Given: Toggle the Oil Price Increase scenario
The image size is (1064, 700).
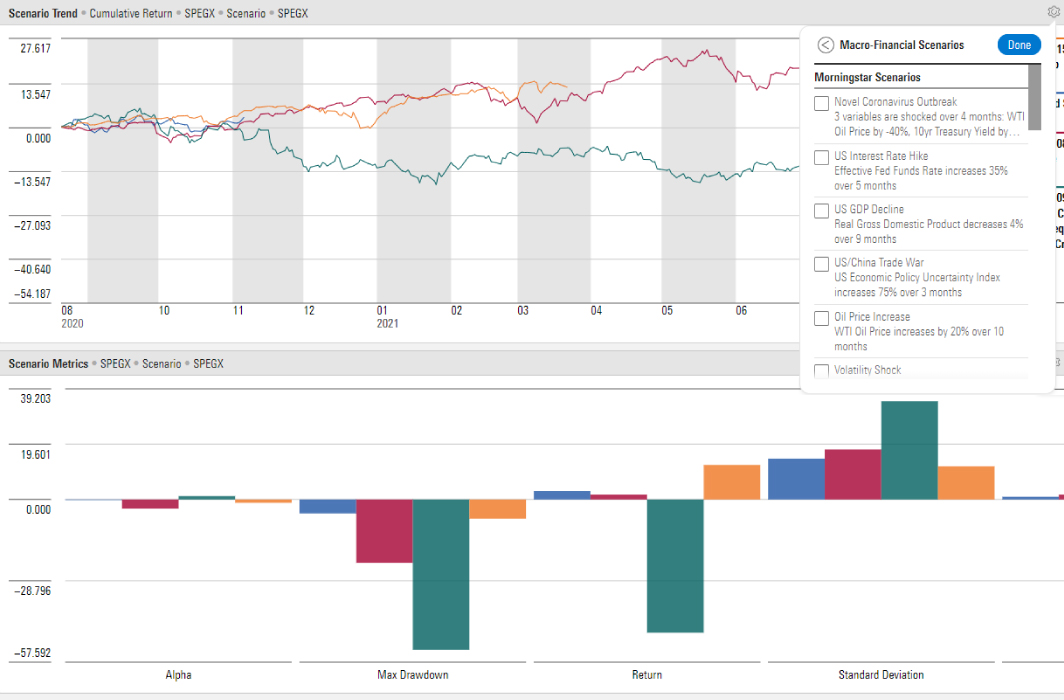Looking at the screenshot, I should 821,318.
